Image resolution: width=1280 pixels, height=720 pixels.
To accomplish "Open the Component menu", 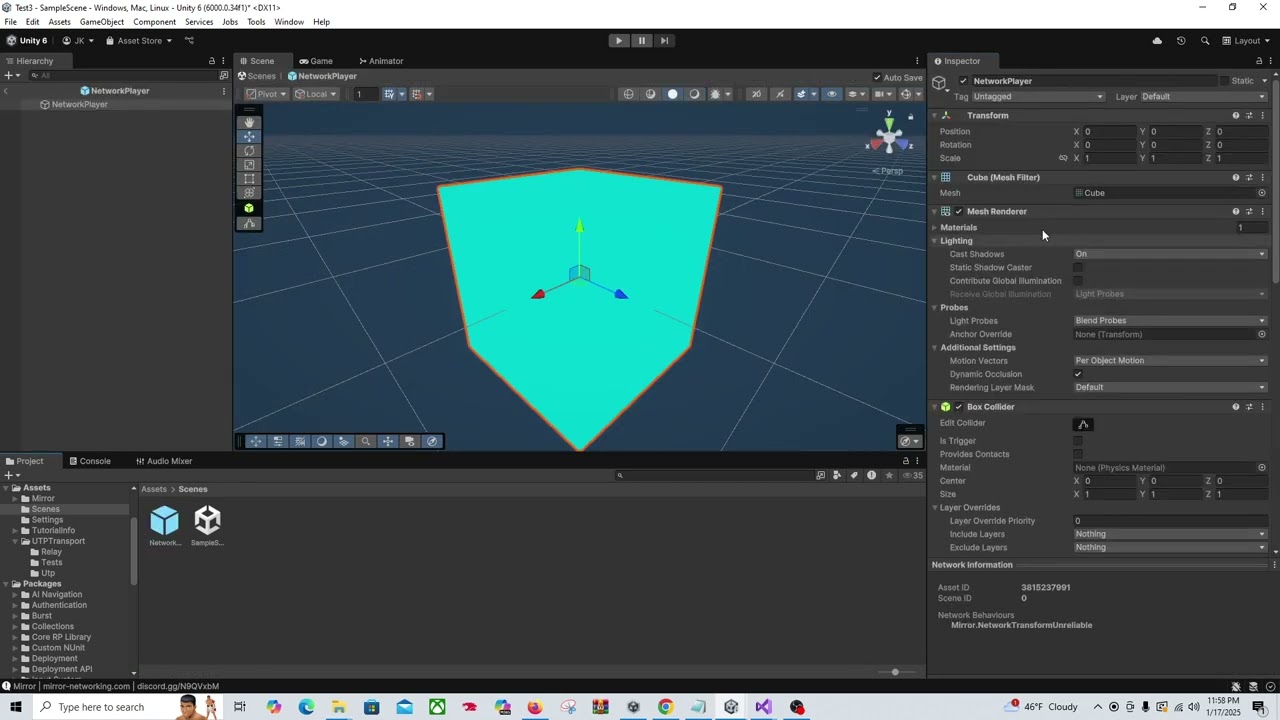I will coord(154,22).
